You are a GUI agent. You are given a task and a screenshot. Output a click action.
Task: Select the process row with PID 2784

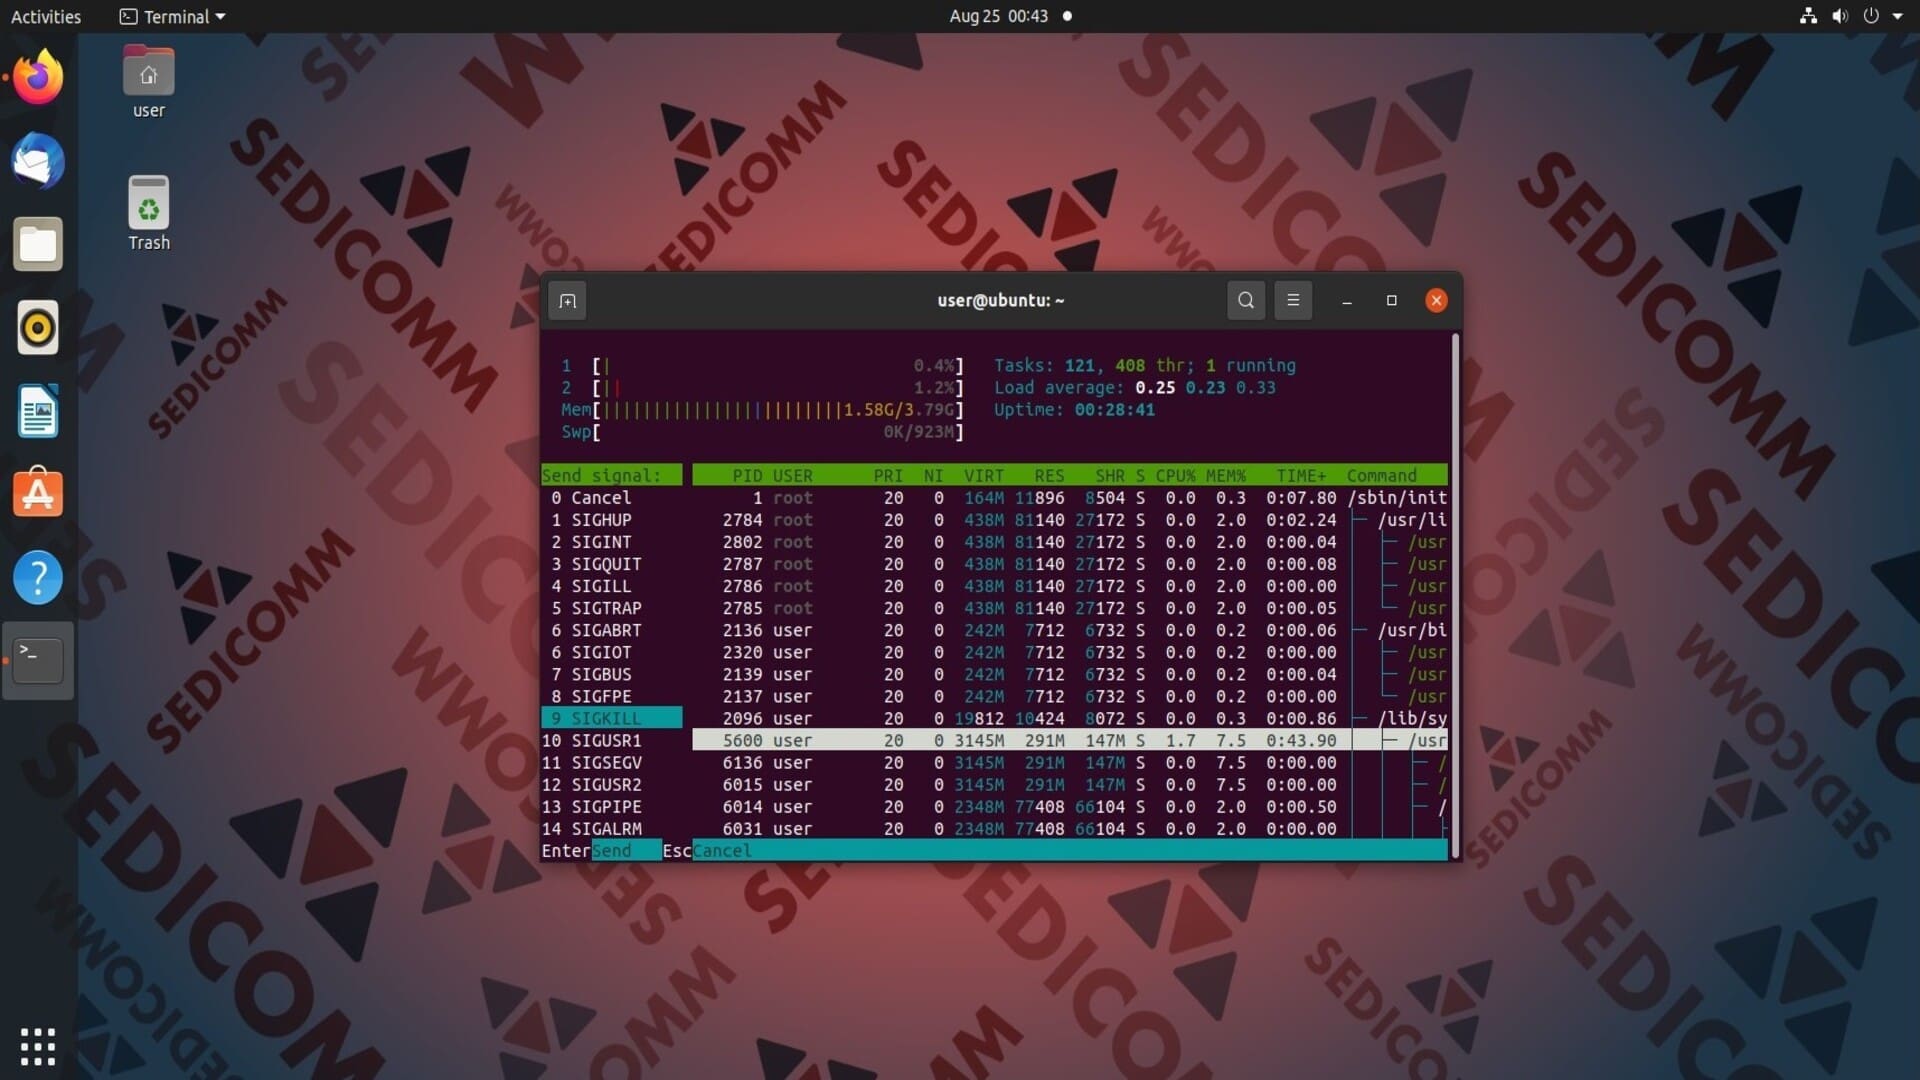1070,520
